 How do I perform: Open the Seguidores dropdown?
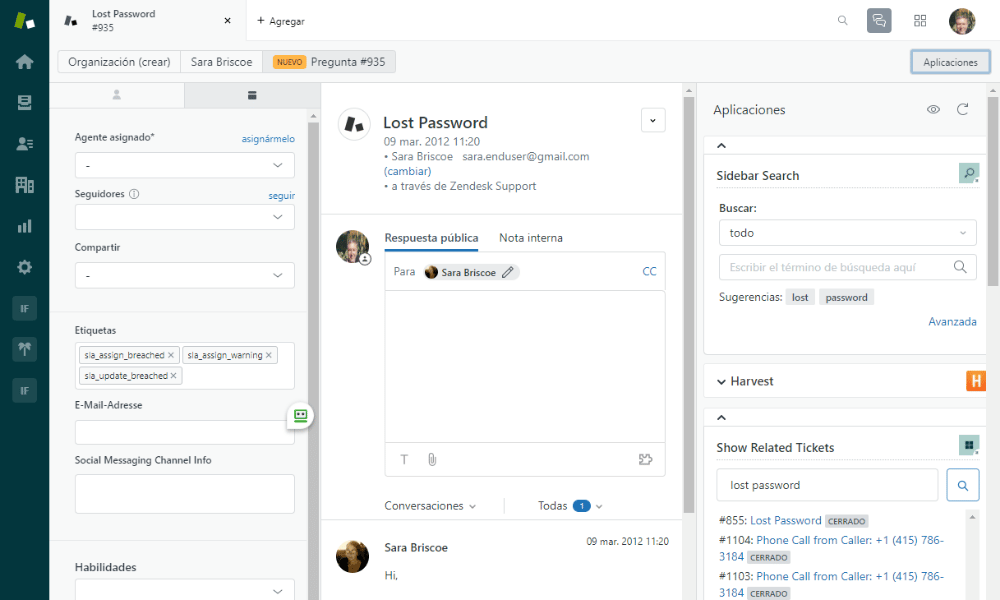pos(184,217)
